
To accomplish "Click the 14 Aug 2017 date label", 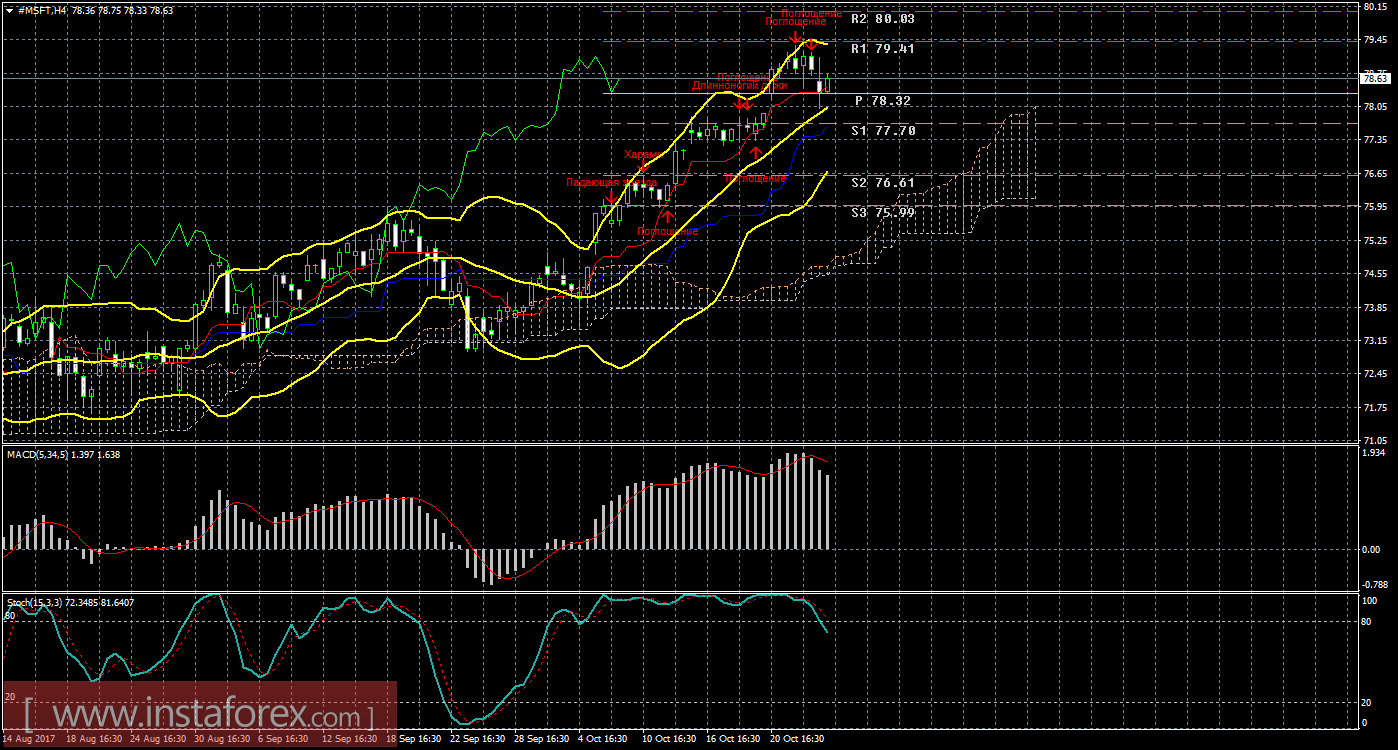I will 31,739.
